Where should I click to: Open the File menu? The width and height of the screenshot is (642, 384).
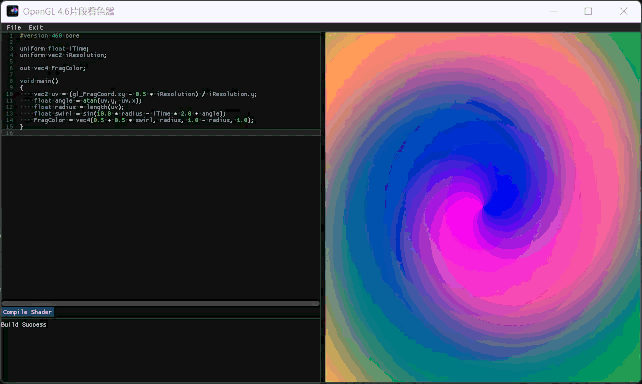click(x=14, y=27)
